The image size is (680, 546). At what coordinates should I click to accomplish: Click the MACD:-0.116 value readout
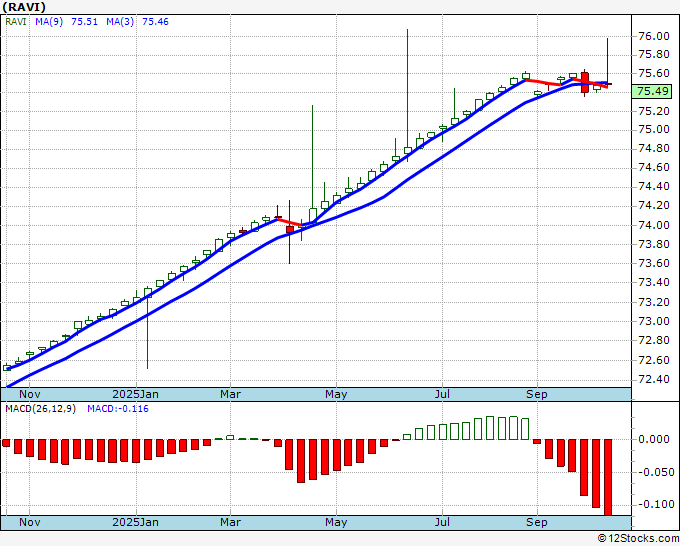(118, 409)
